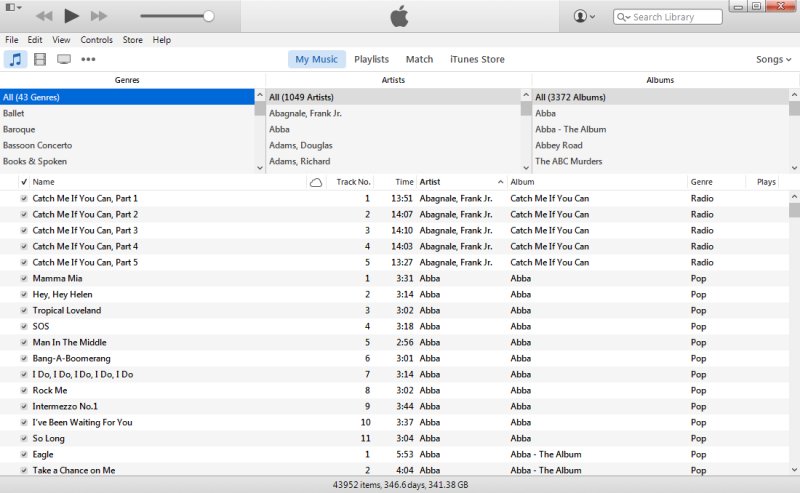The image size is (800, 493).
Task: Uncheck Catch Me If You Can, Part 1
Action: tap(24, 199)
